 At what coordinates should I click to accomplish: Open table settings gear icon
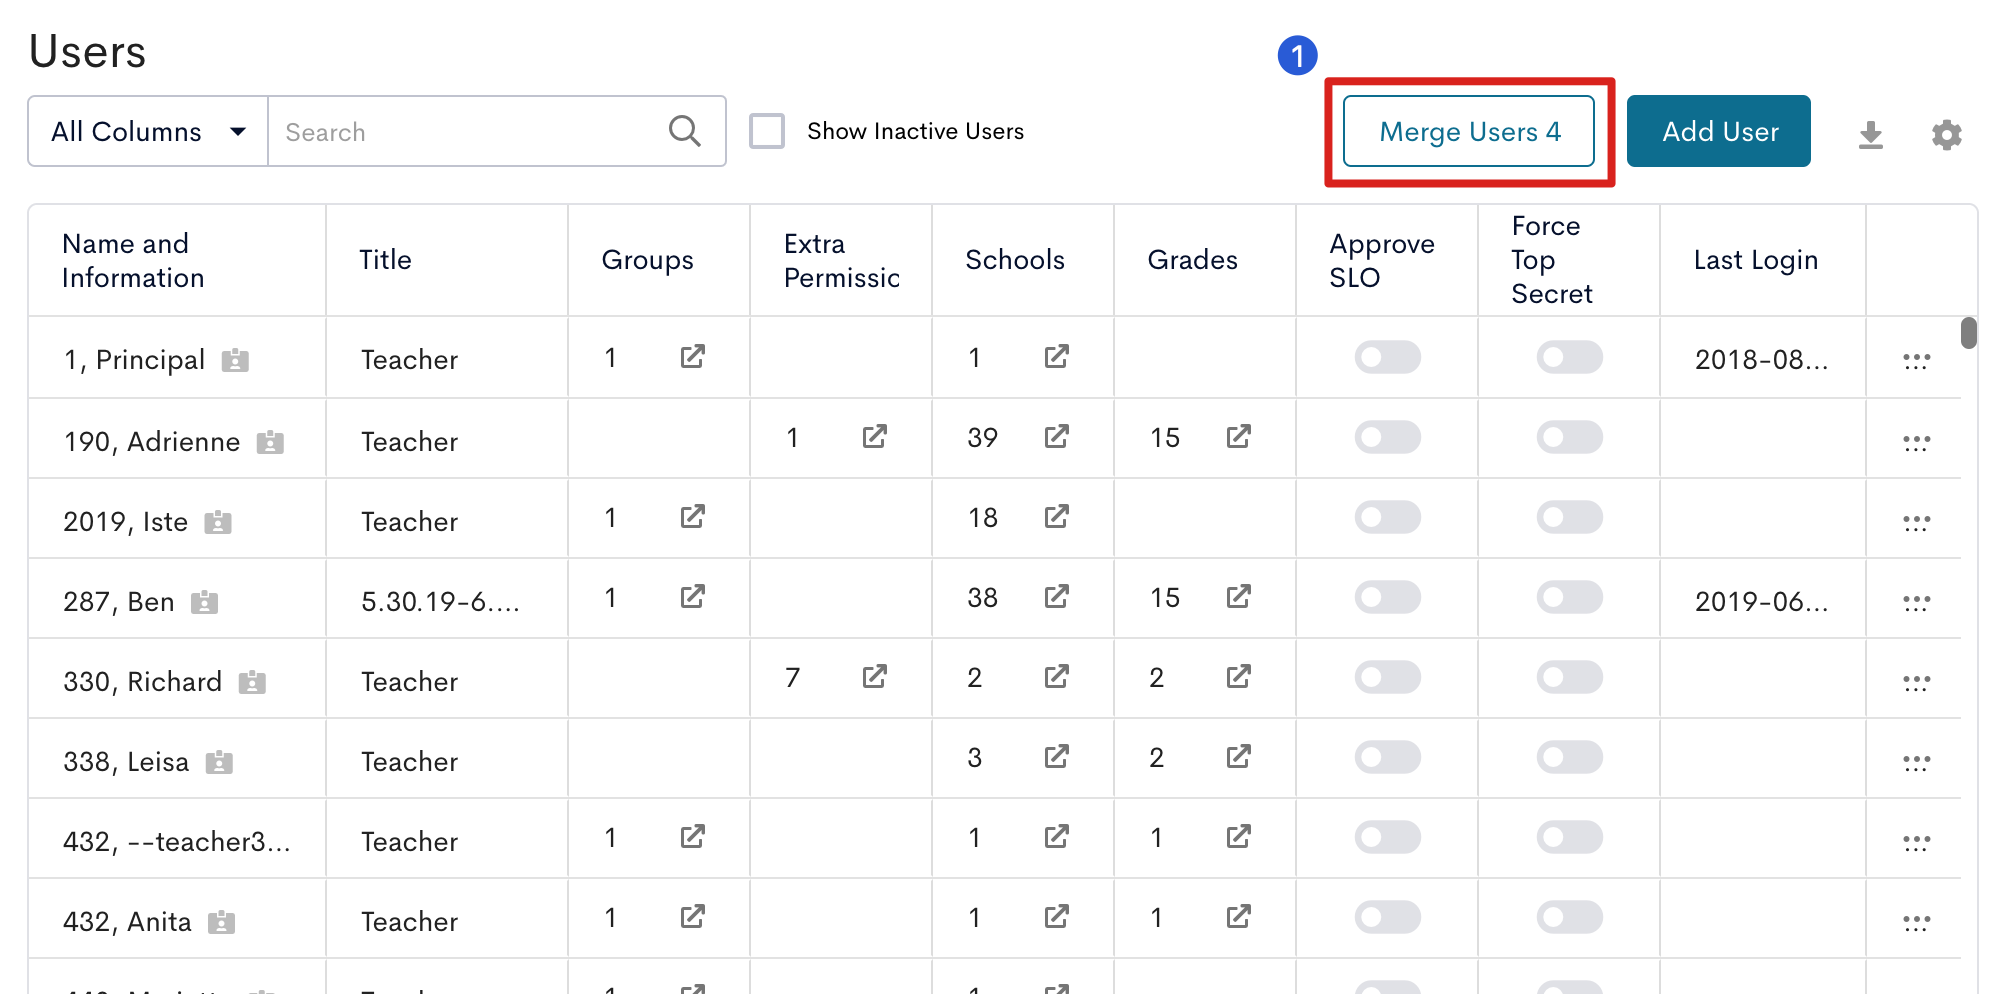click(1946, 134)
